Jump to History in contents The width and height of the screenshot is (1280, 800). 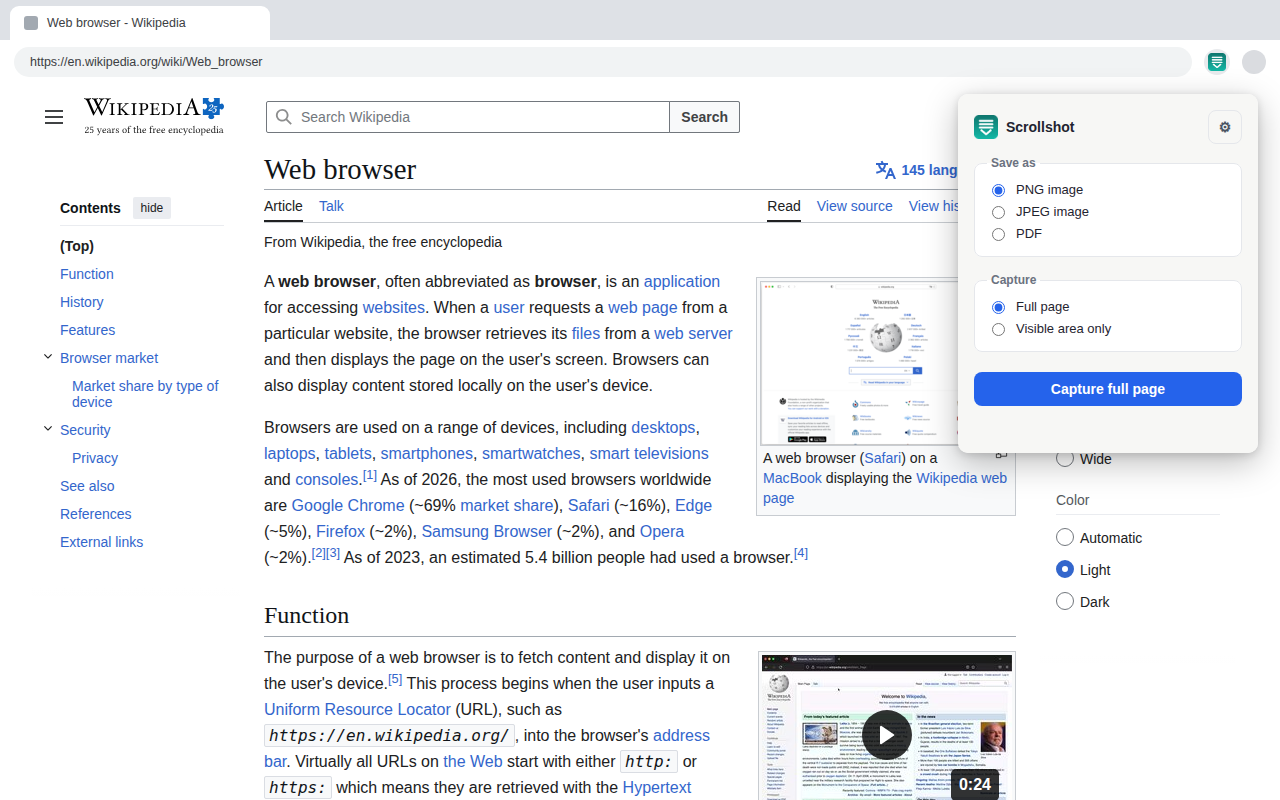(82, 302)
